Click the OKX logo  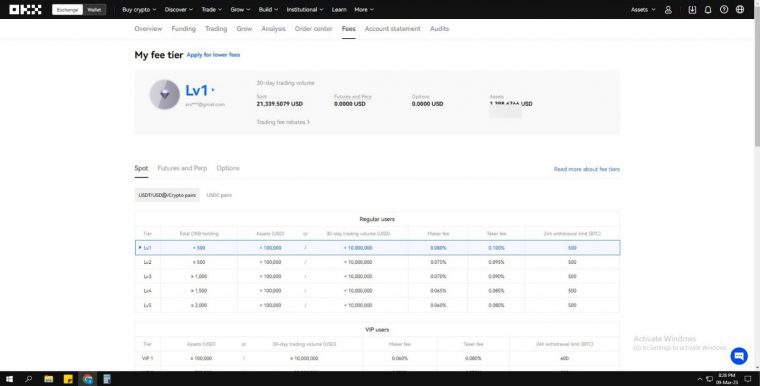click(25, 10)
